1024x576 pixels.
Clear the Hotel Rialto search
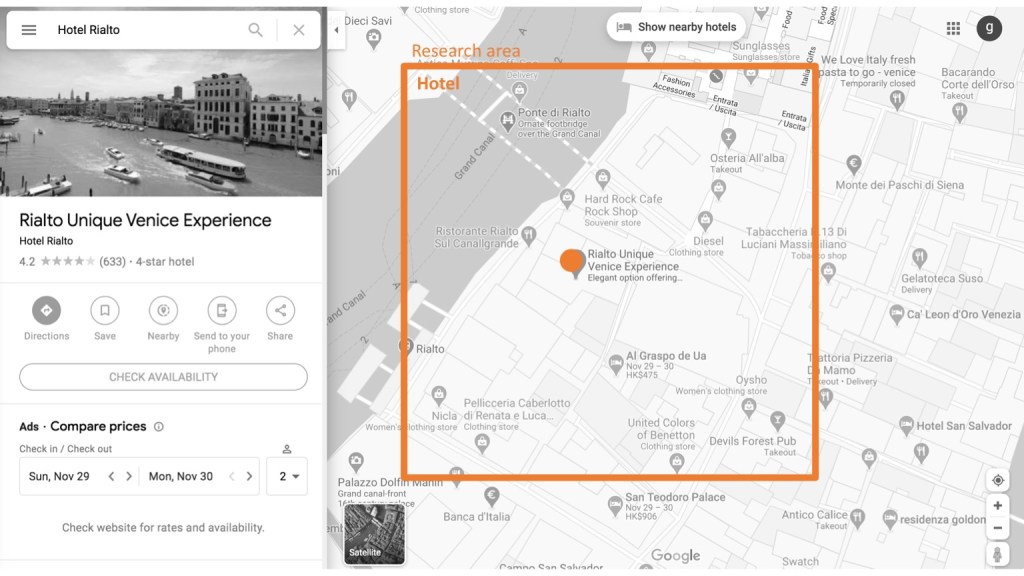point(299,30)
